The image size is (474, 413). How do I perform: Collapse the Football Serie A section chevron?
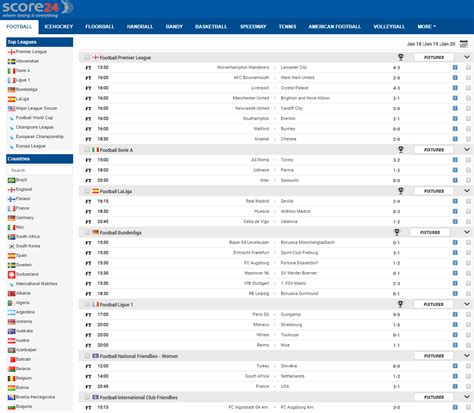(467, 150)
